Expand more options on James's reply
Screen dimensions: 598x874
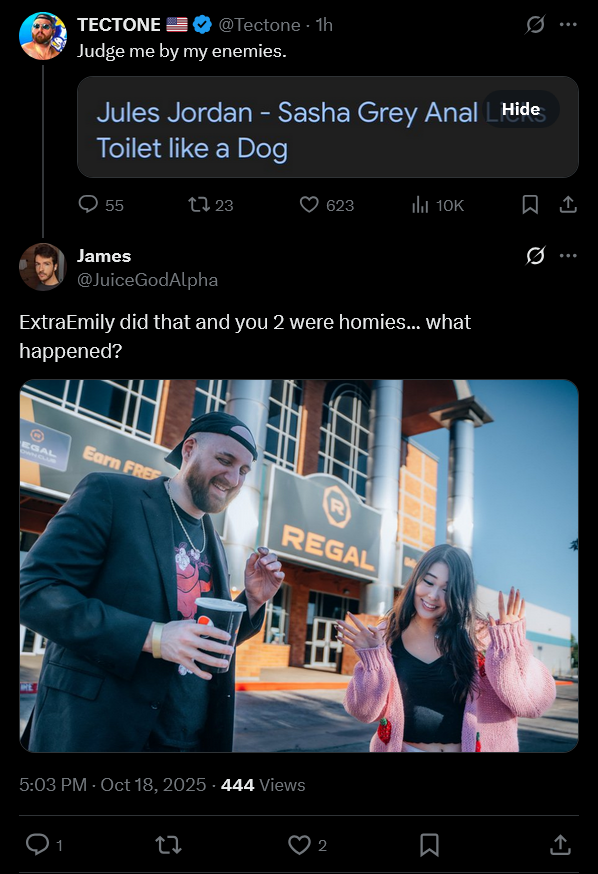tap(568, 256)
